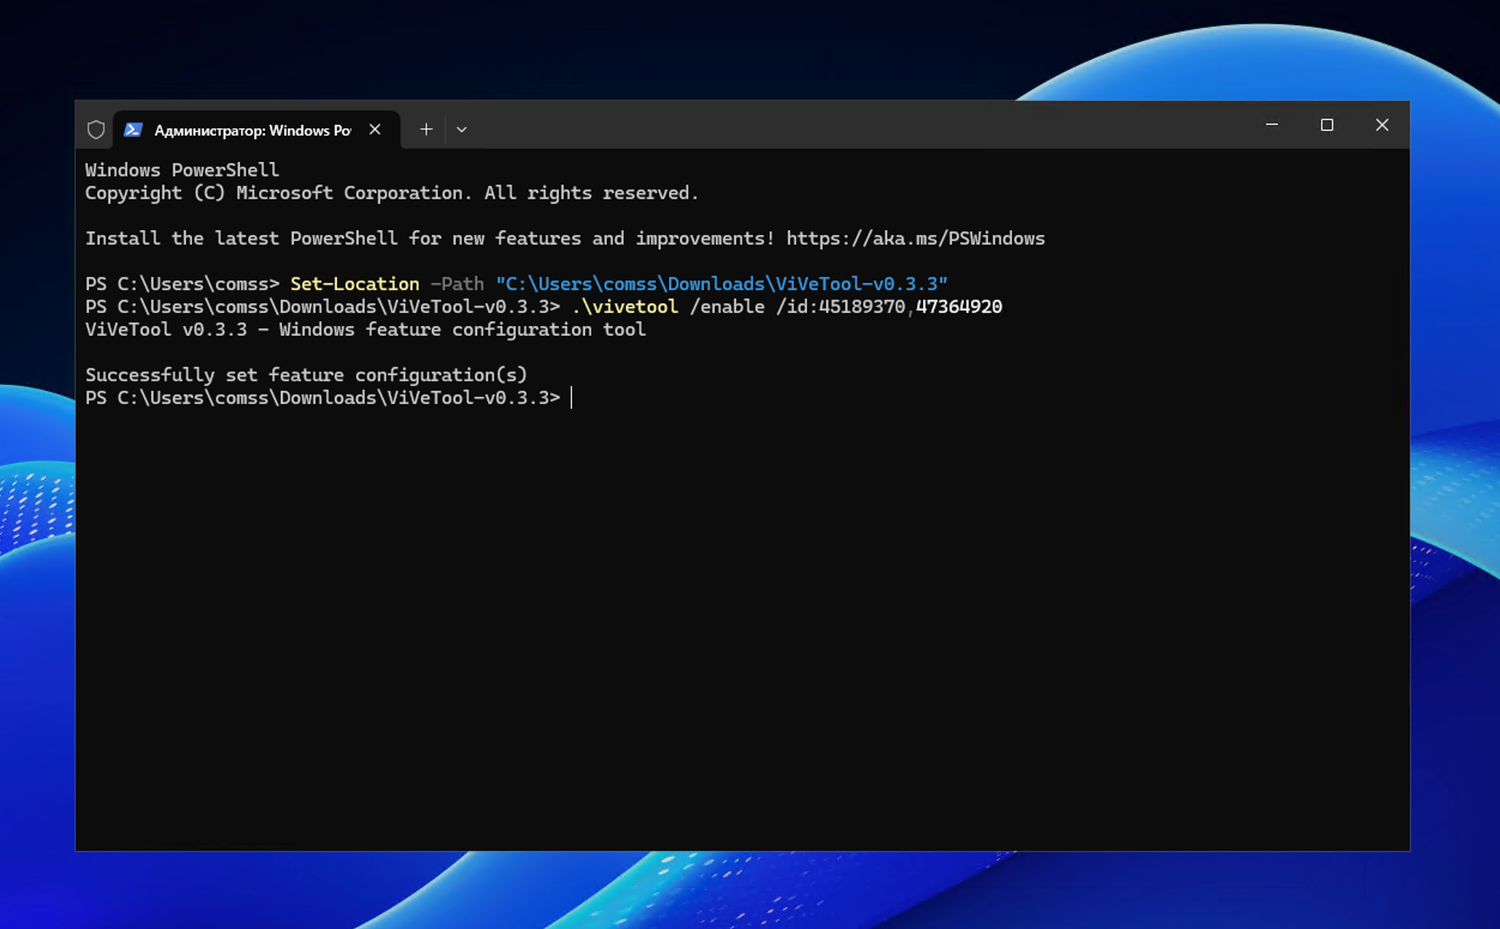Open the https://aka.ms/PSWindows link
Screen dimensions: 1500x929
[x=915, y=238]
